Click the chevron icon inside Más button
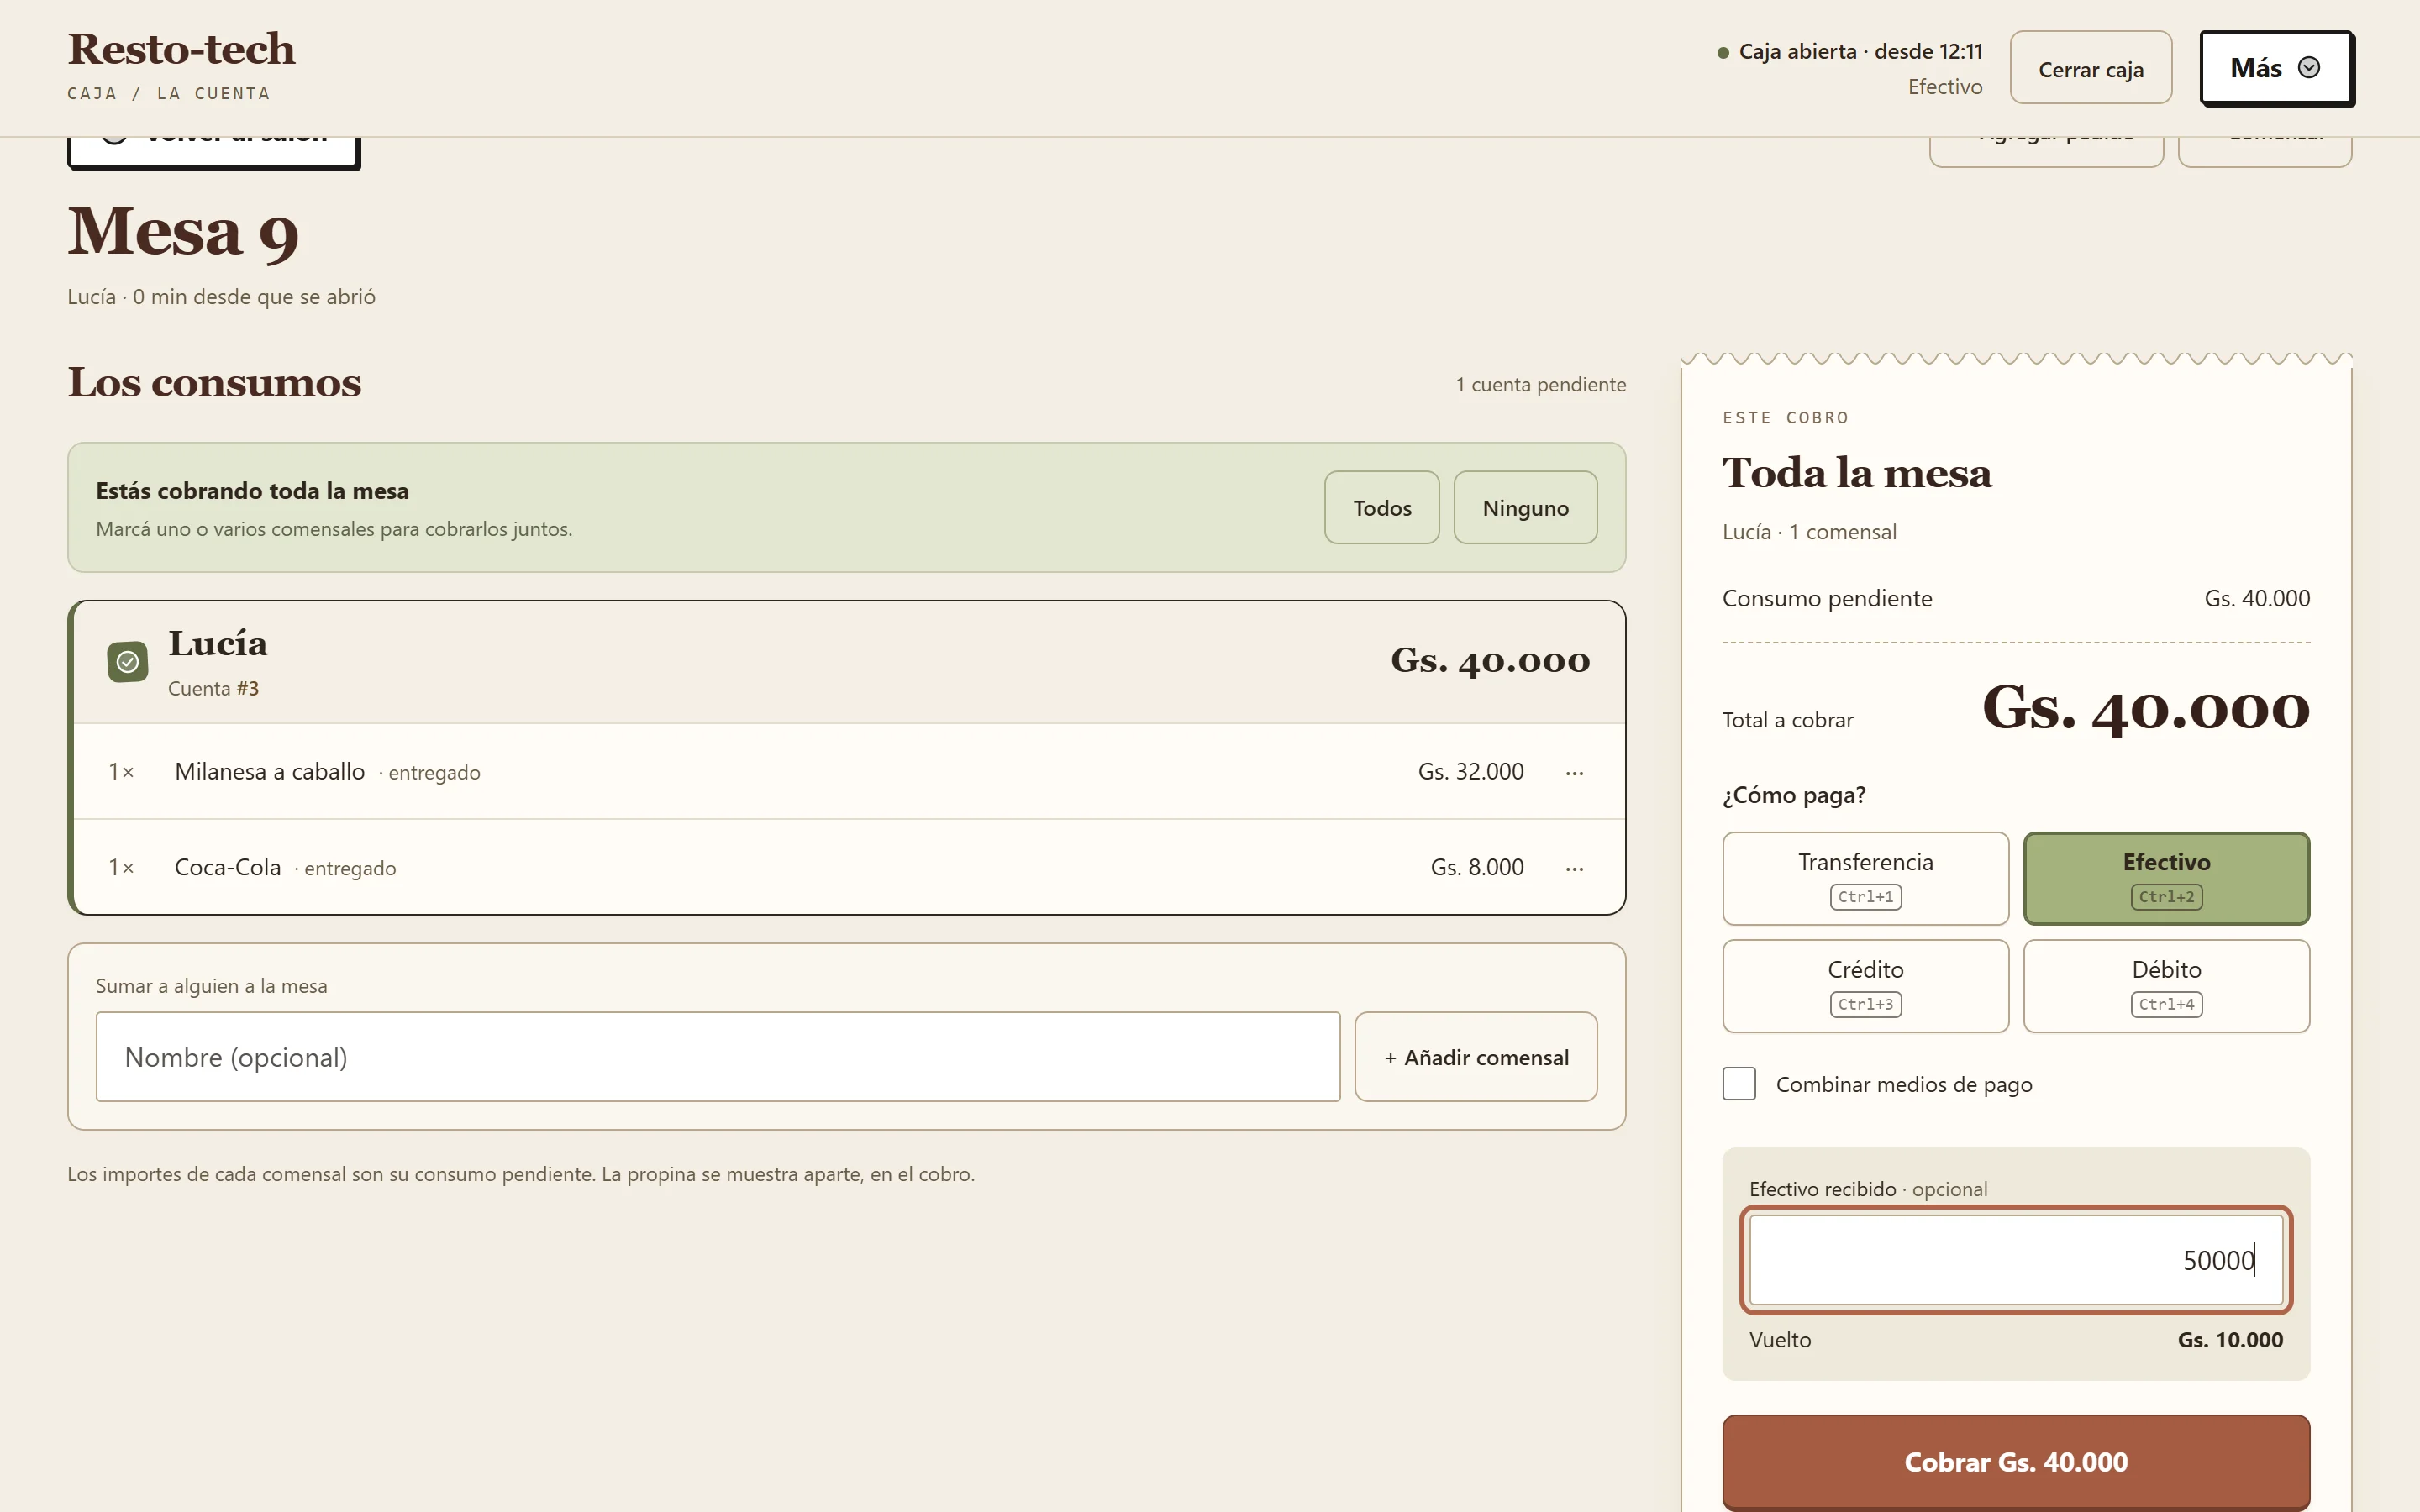This screenshot has width=2420, height=1512. pyautogui.click(x=2309, y=67)
